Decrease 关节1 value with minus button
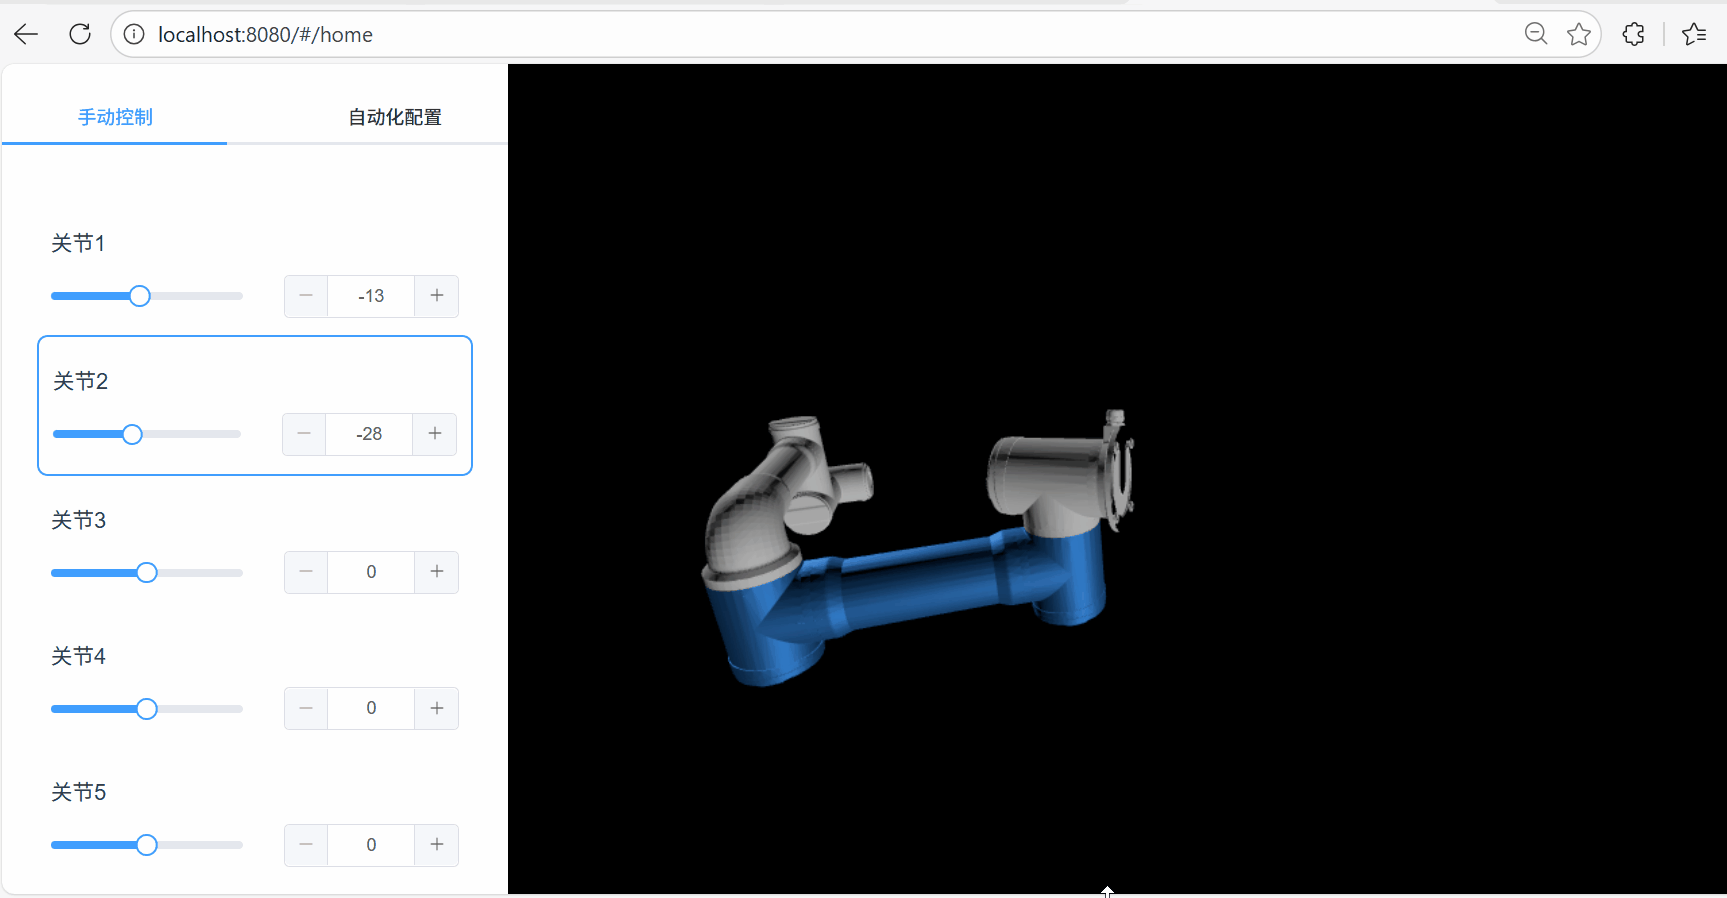 306,296
